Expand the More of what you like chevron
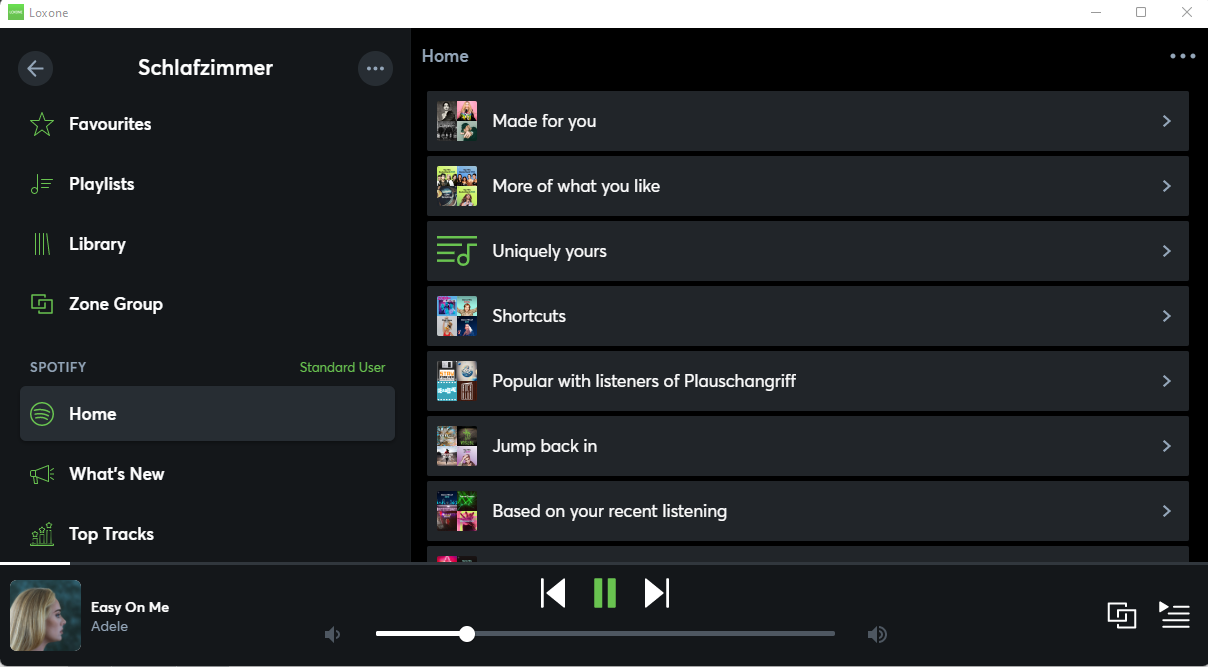 [x=1166, y=186]
